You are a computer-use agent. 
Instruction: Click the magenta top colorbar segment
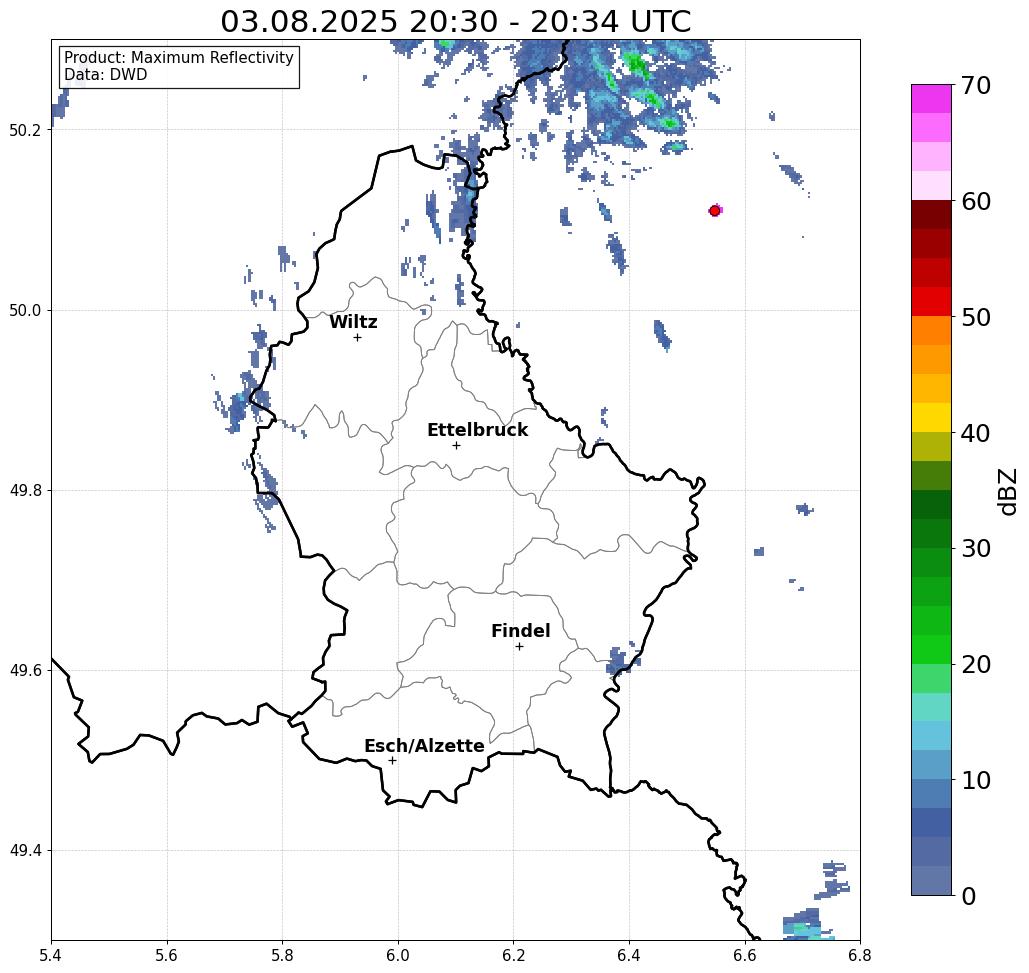coord(931,99)
